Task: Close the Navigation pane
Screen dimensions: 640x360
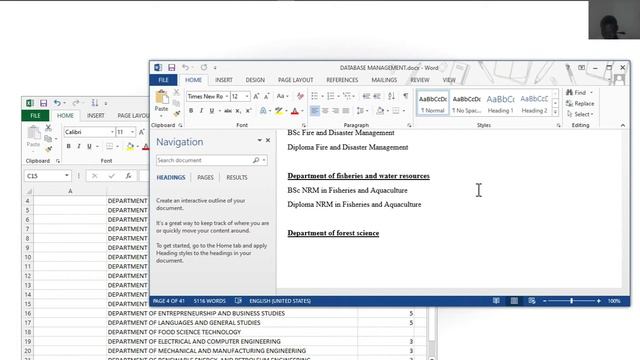Action: [x=268, y=140]
